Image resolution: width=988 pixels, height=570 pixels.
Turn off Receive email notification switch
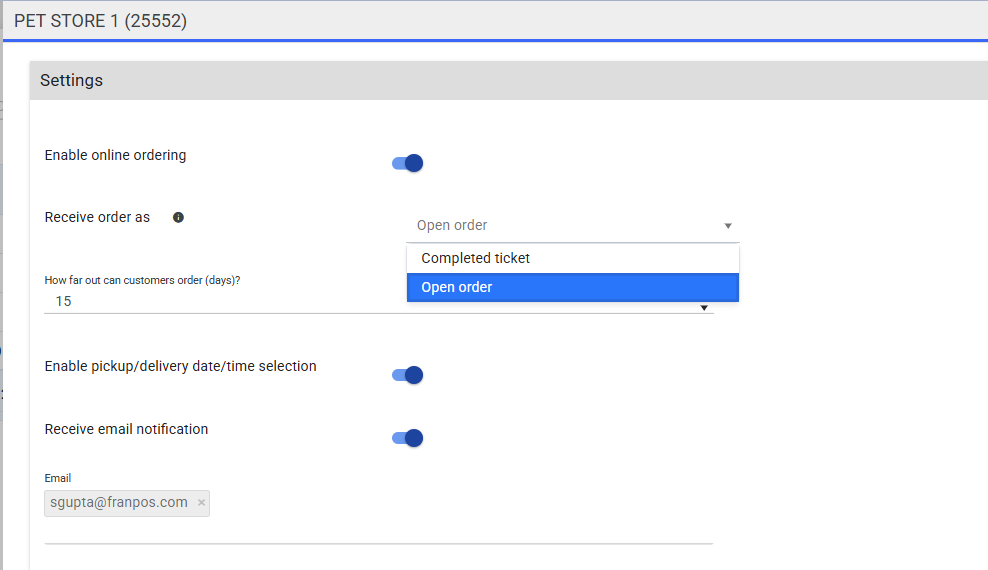coord(408,437)
